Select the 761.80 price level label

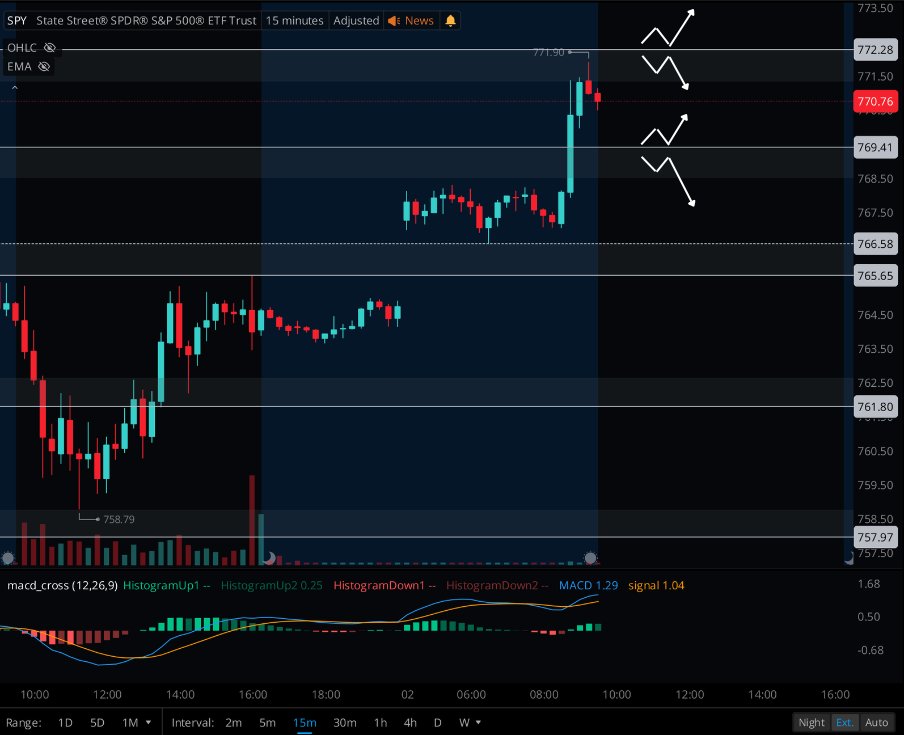click(x=875, y=406)
